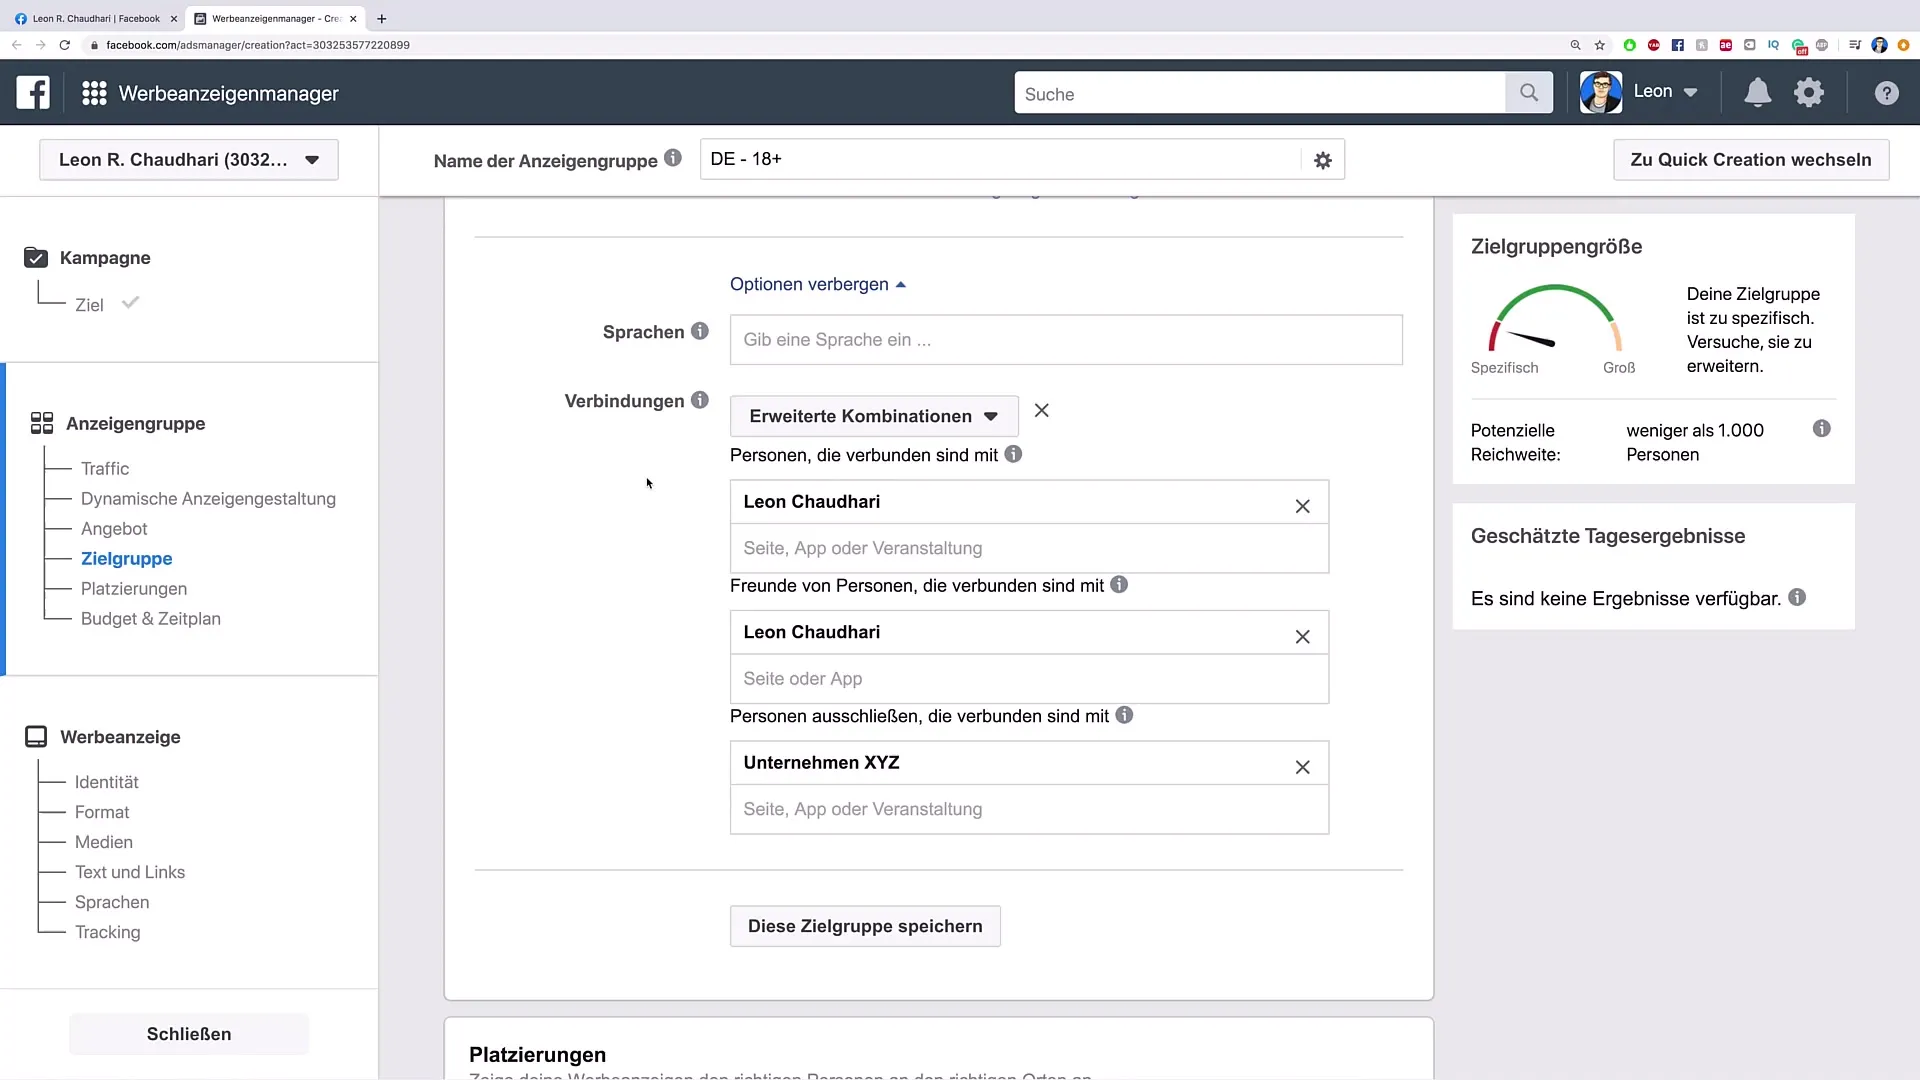The height and width of the screenshot is (1080, 1920).
Task: Click info icon next to Name der Anzeigengruppe
Action: (673, 158)
